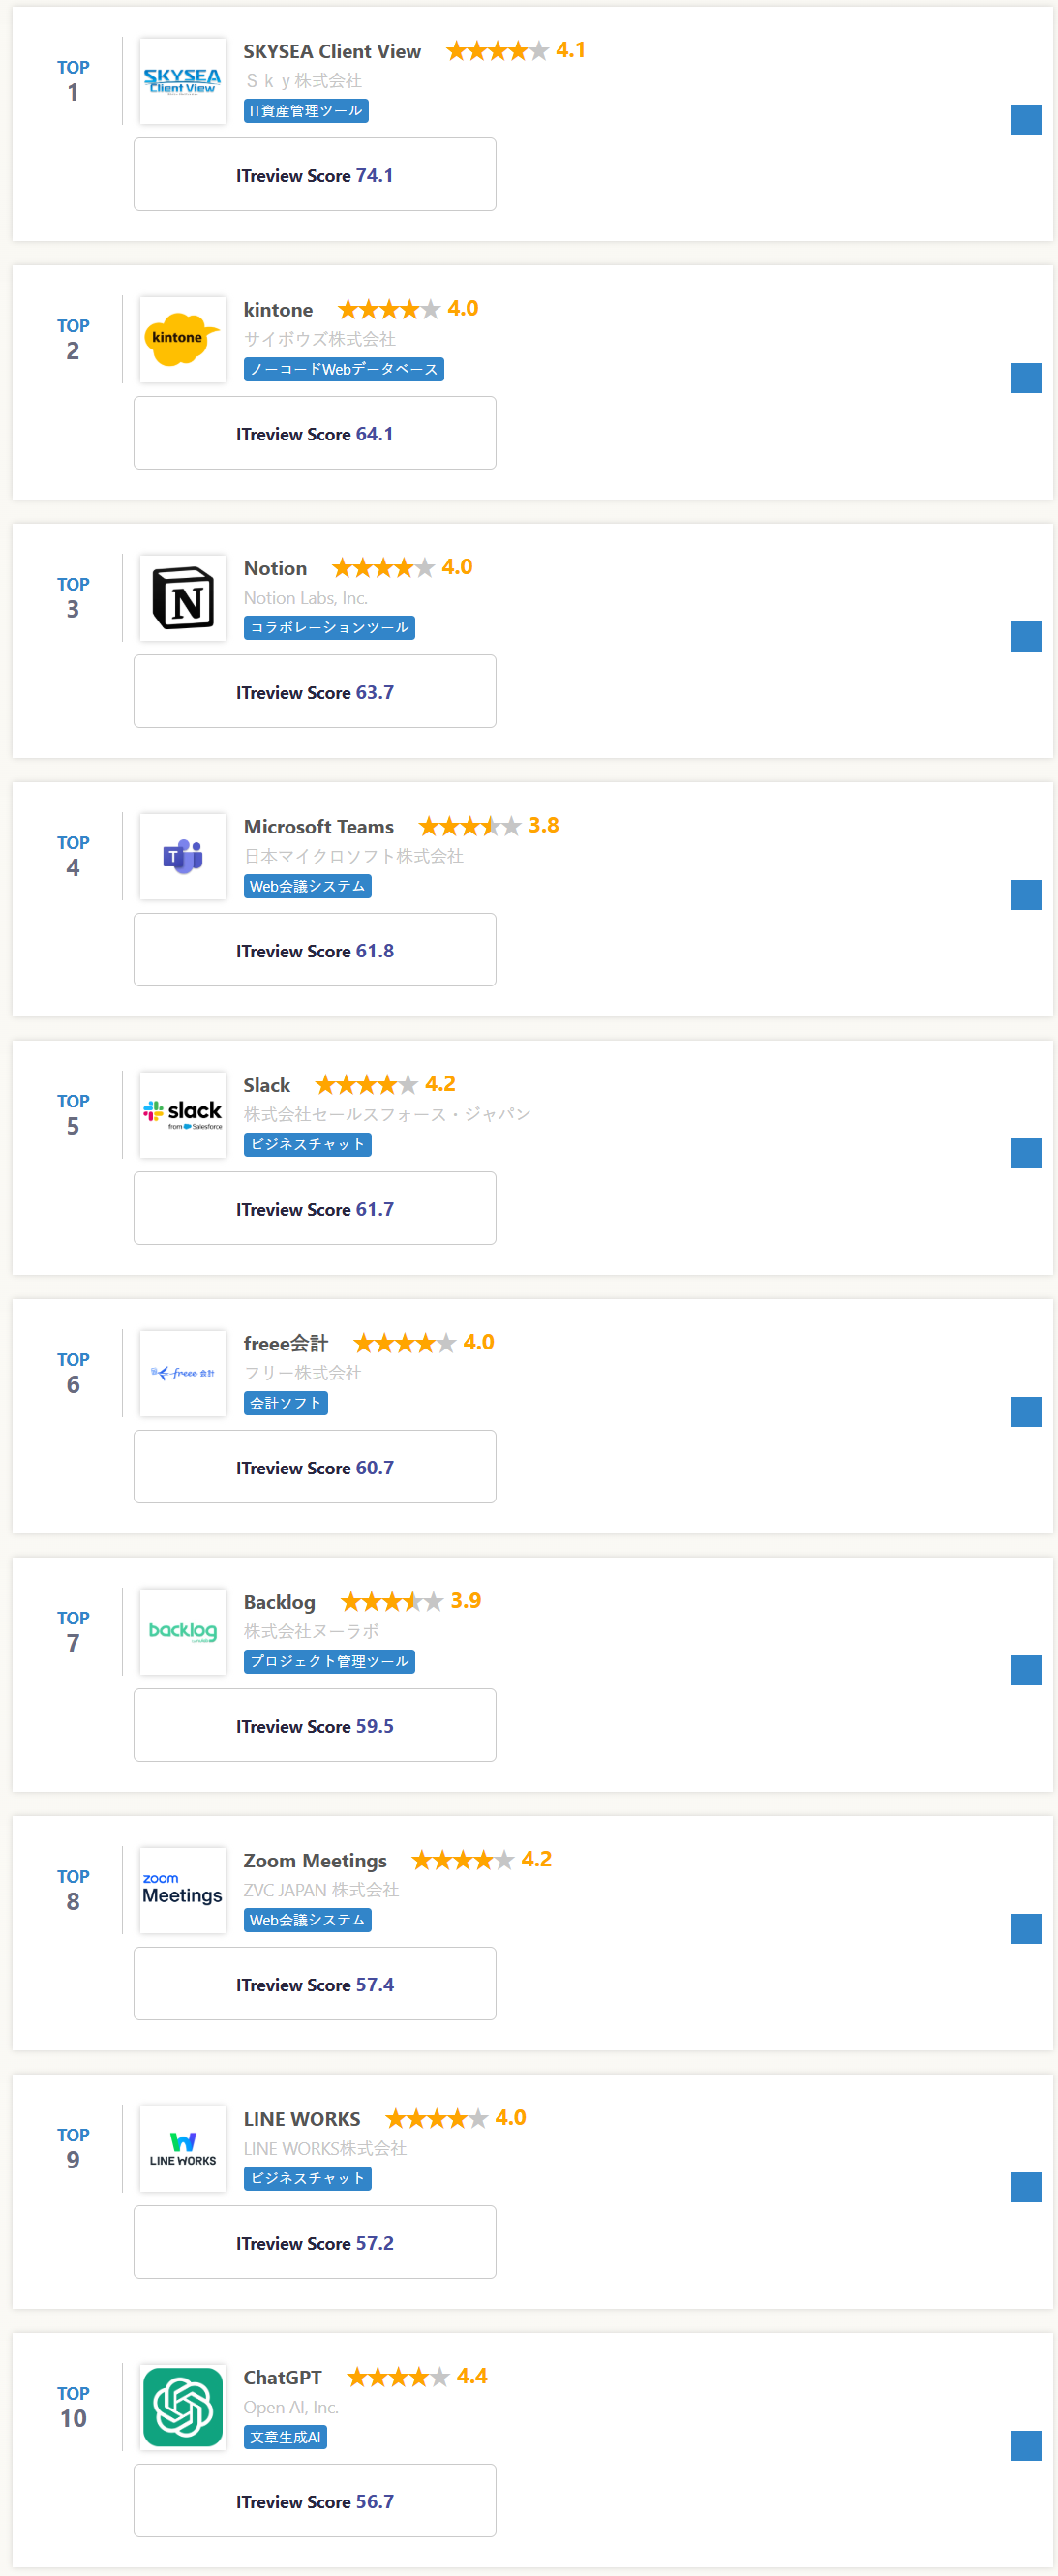Click the IT資産管理ツール category tag
Viewport: 1058px width, 2576px height.
305,111
